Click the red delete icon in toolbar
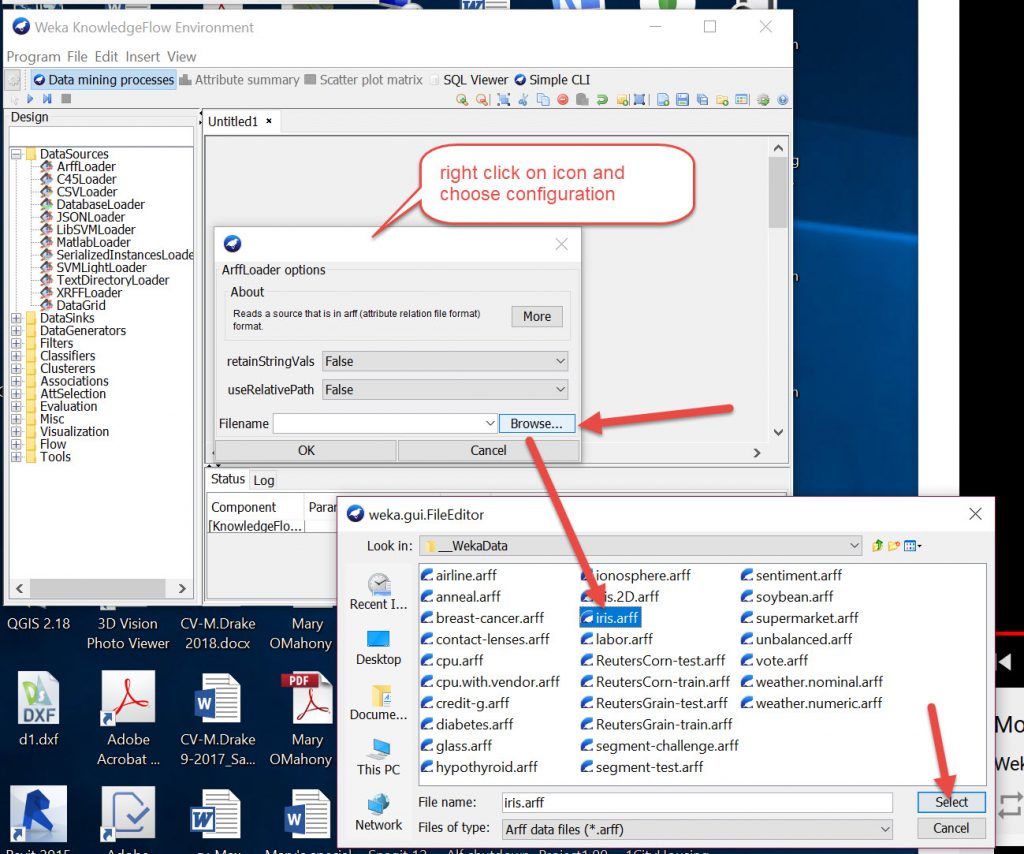This screenshot has width=1024, height=854. tap(563, 99)
